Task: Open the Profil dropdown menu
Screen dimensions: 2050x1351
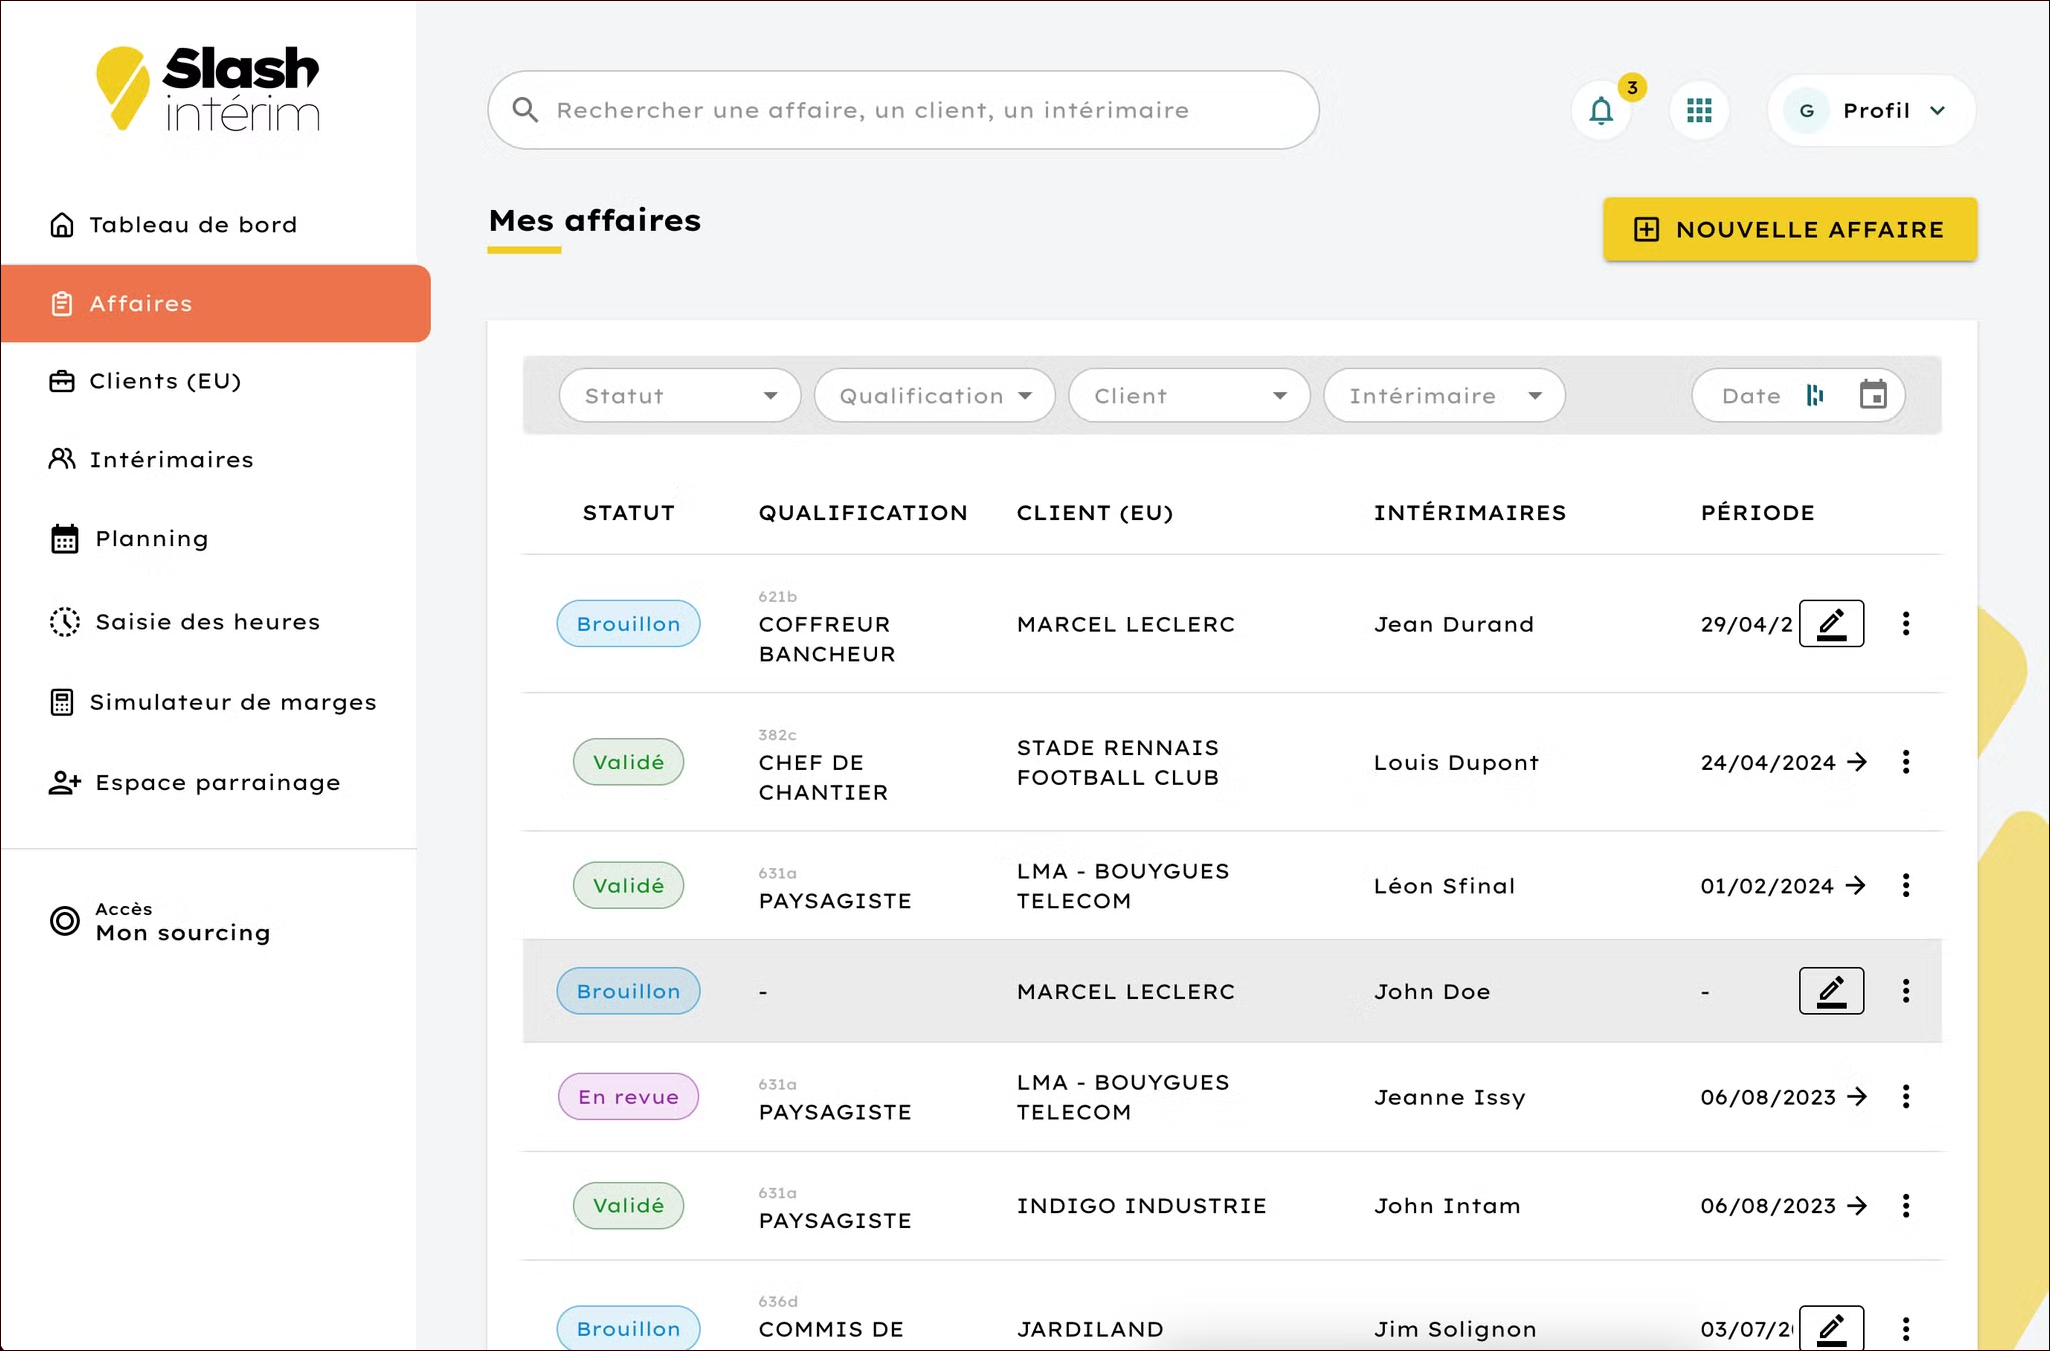Action: click(1871, 111)
